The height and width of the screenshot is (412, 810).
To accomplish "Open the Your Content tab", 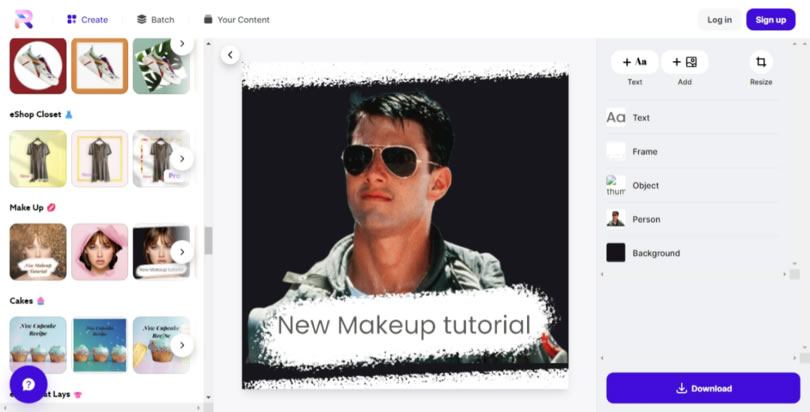I will point(237,20).
